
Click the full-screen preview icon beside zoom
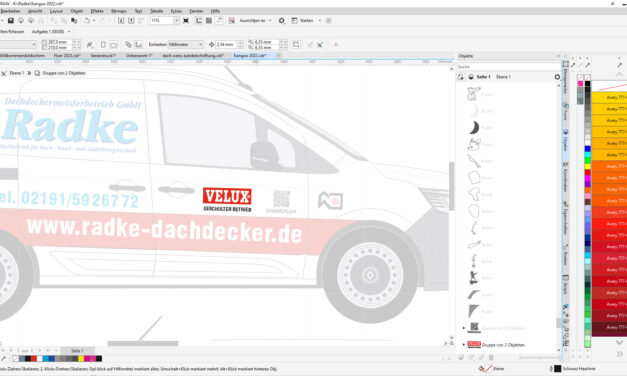coord(186,20)
